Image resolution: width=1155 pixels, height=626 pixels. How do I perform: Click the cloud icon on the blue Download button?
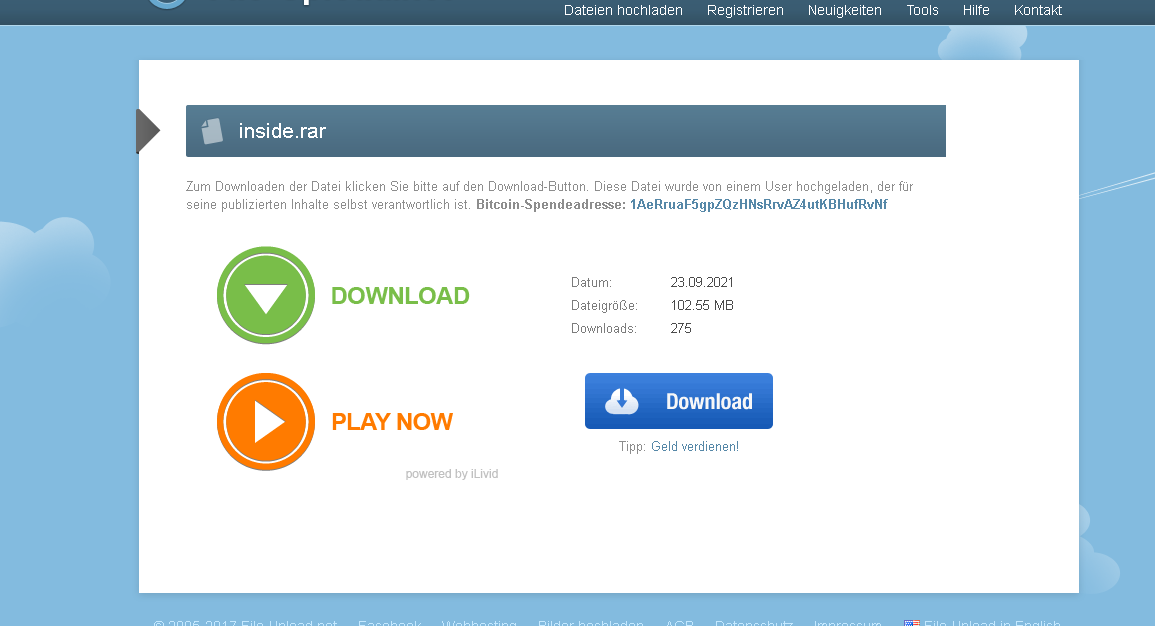pyautogui.click(x=622, y=401)
